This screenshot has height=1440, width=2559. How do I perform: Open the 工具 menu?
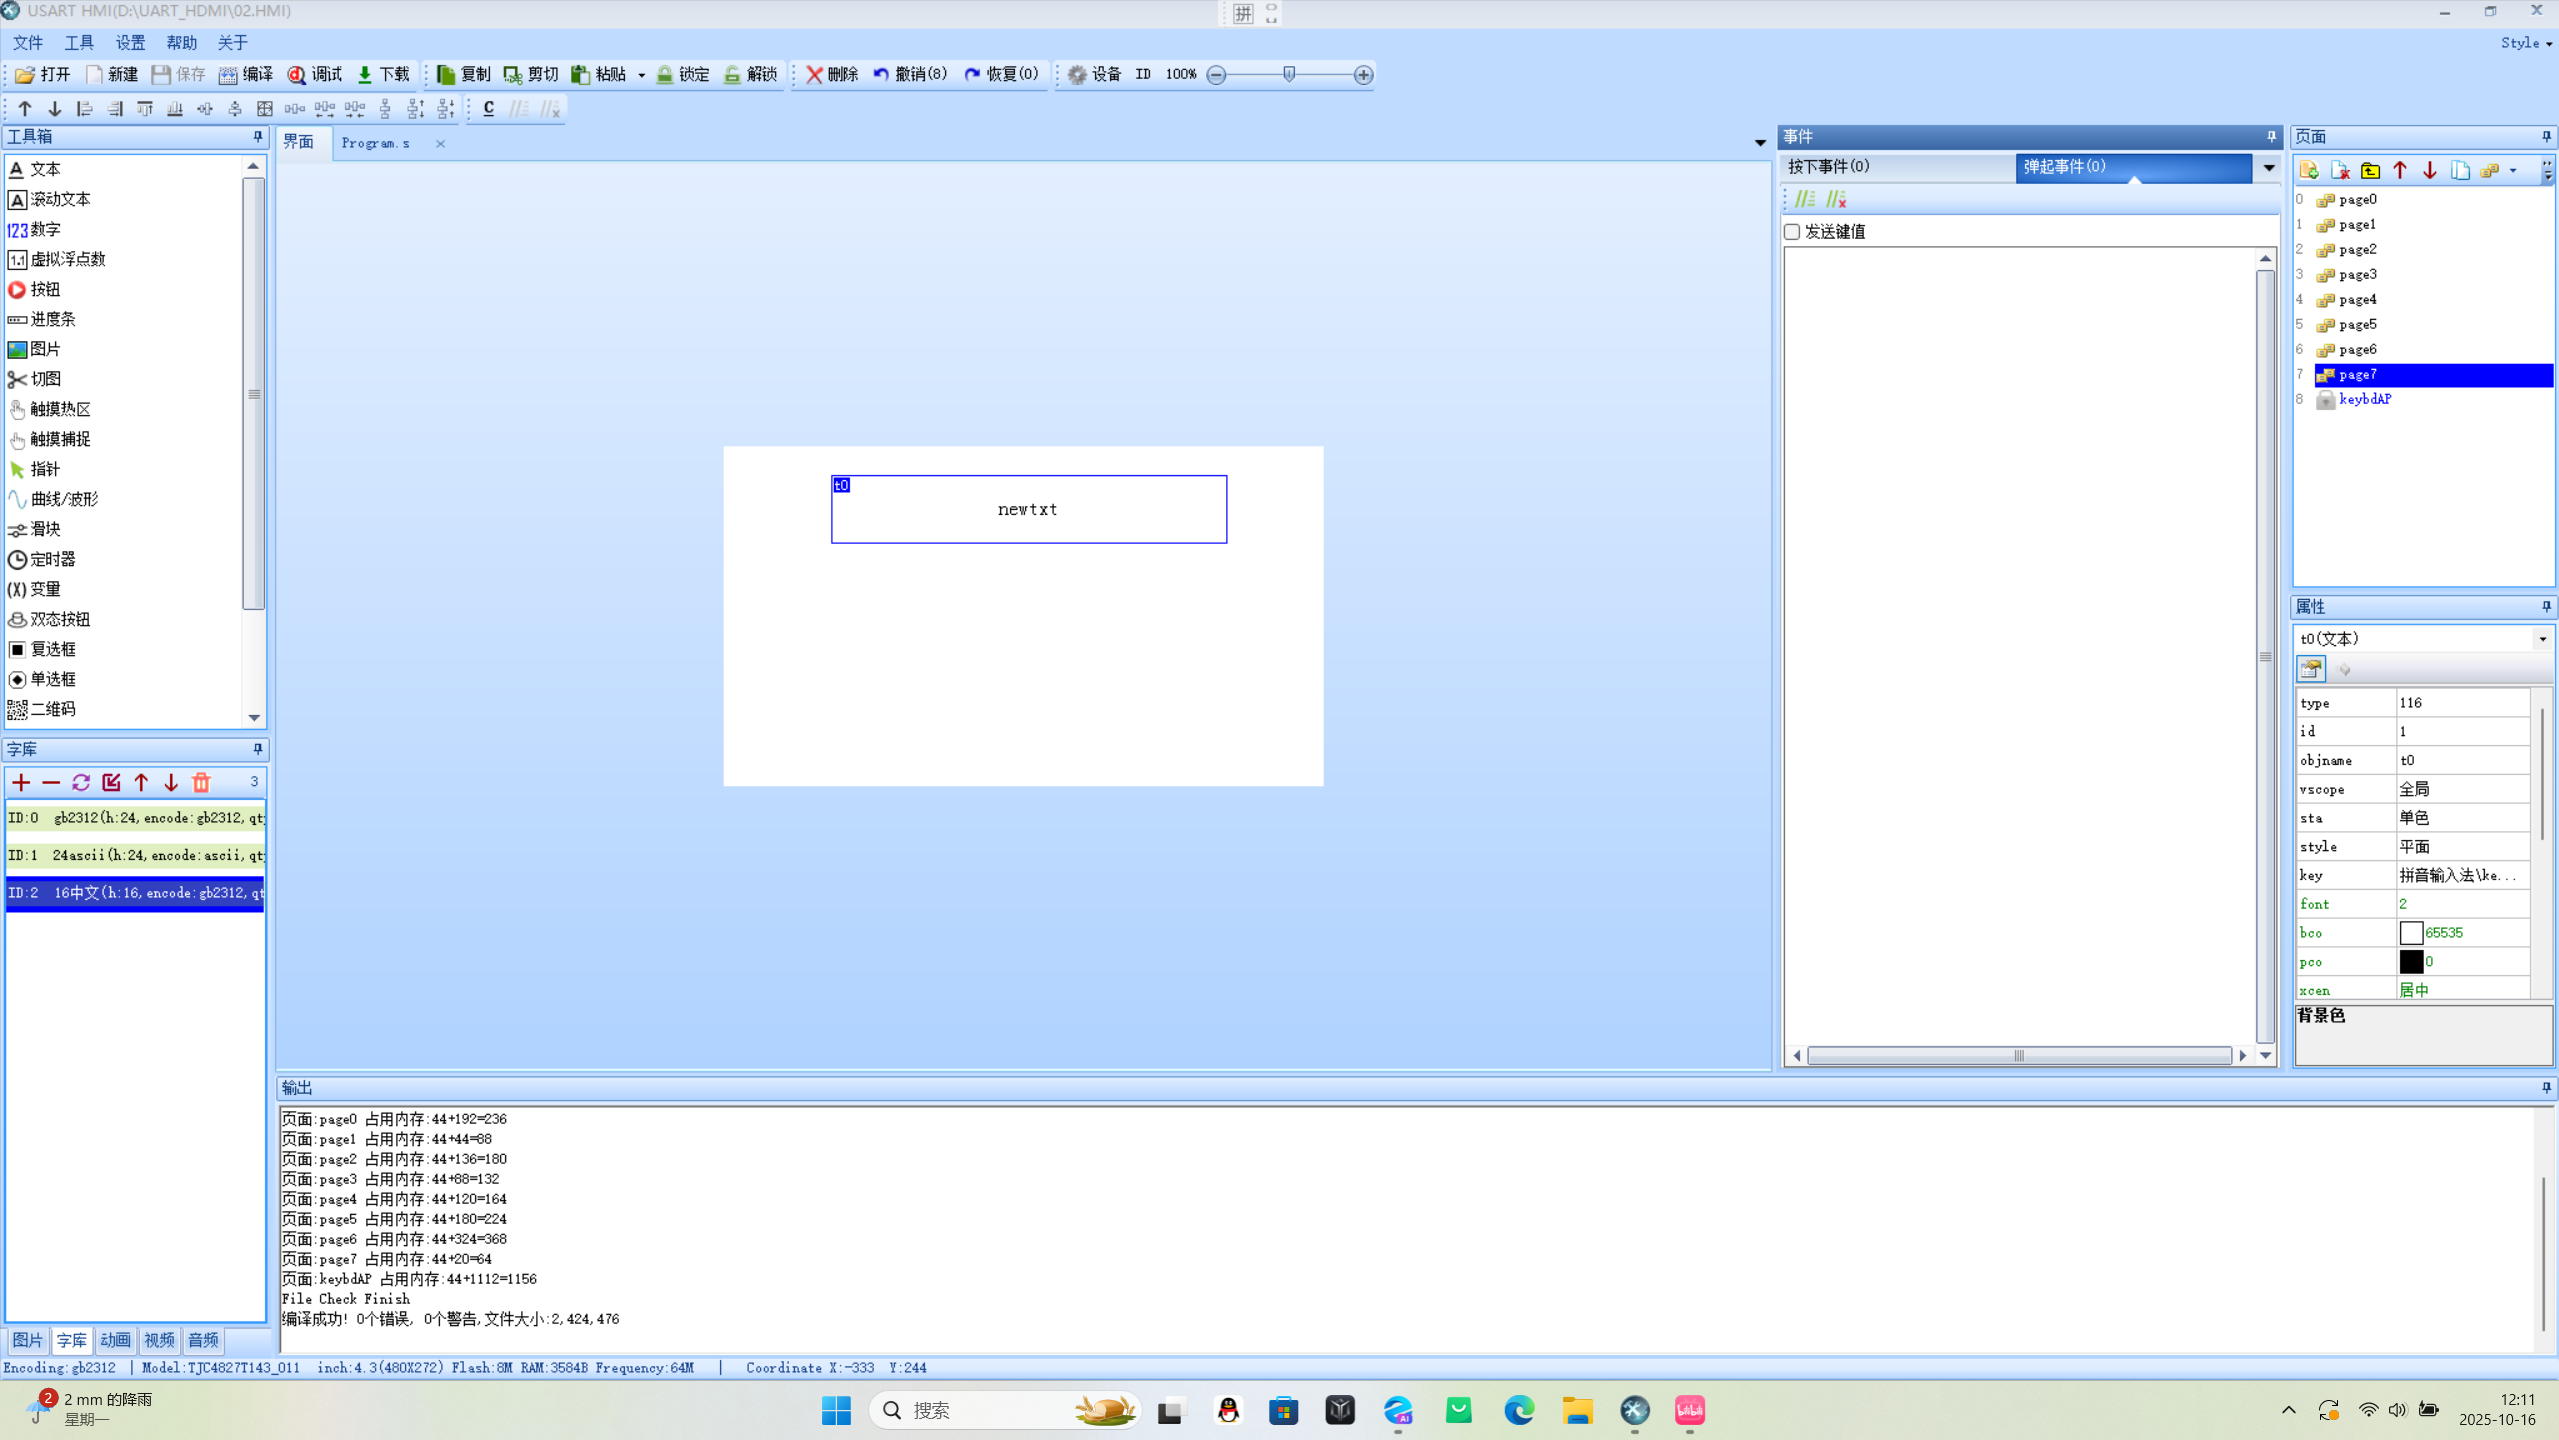tap(79, 42)
